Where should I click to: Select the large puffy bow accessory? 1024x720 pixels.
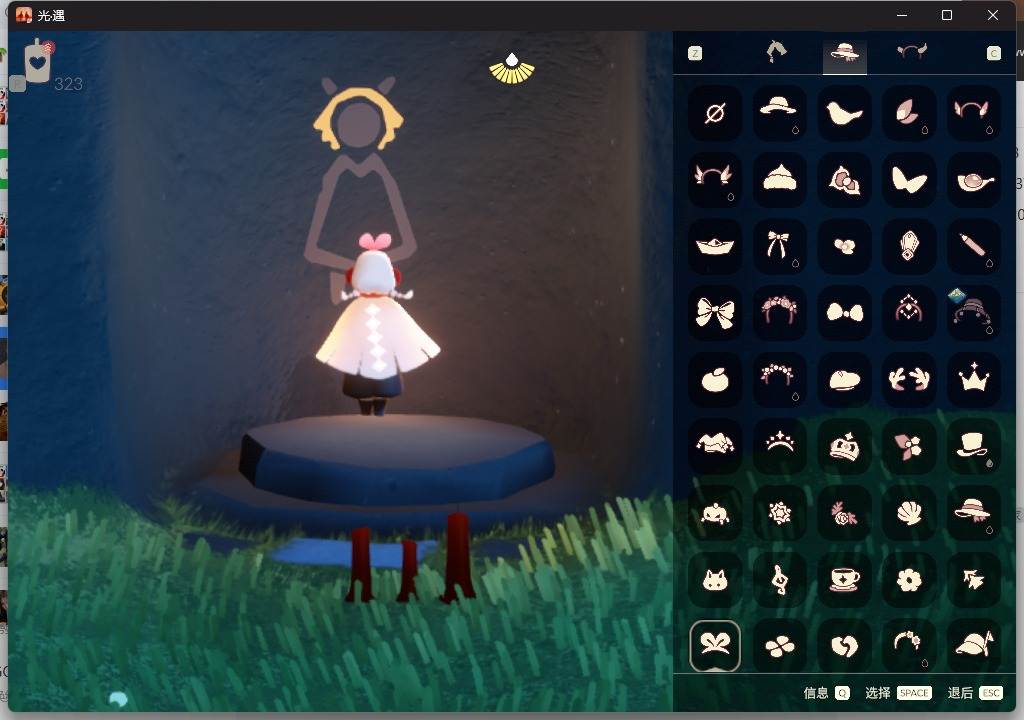point(714,313)
